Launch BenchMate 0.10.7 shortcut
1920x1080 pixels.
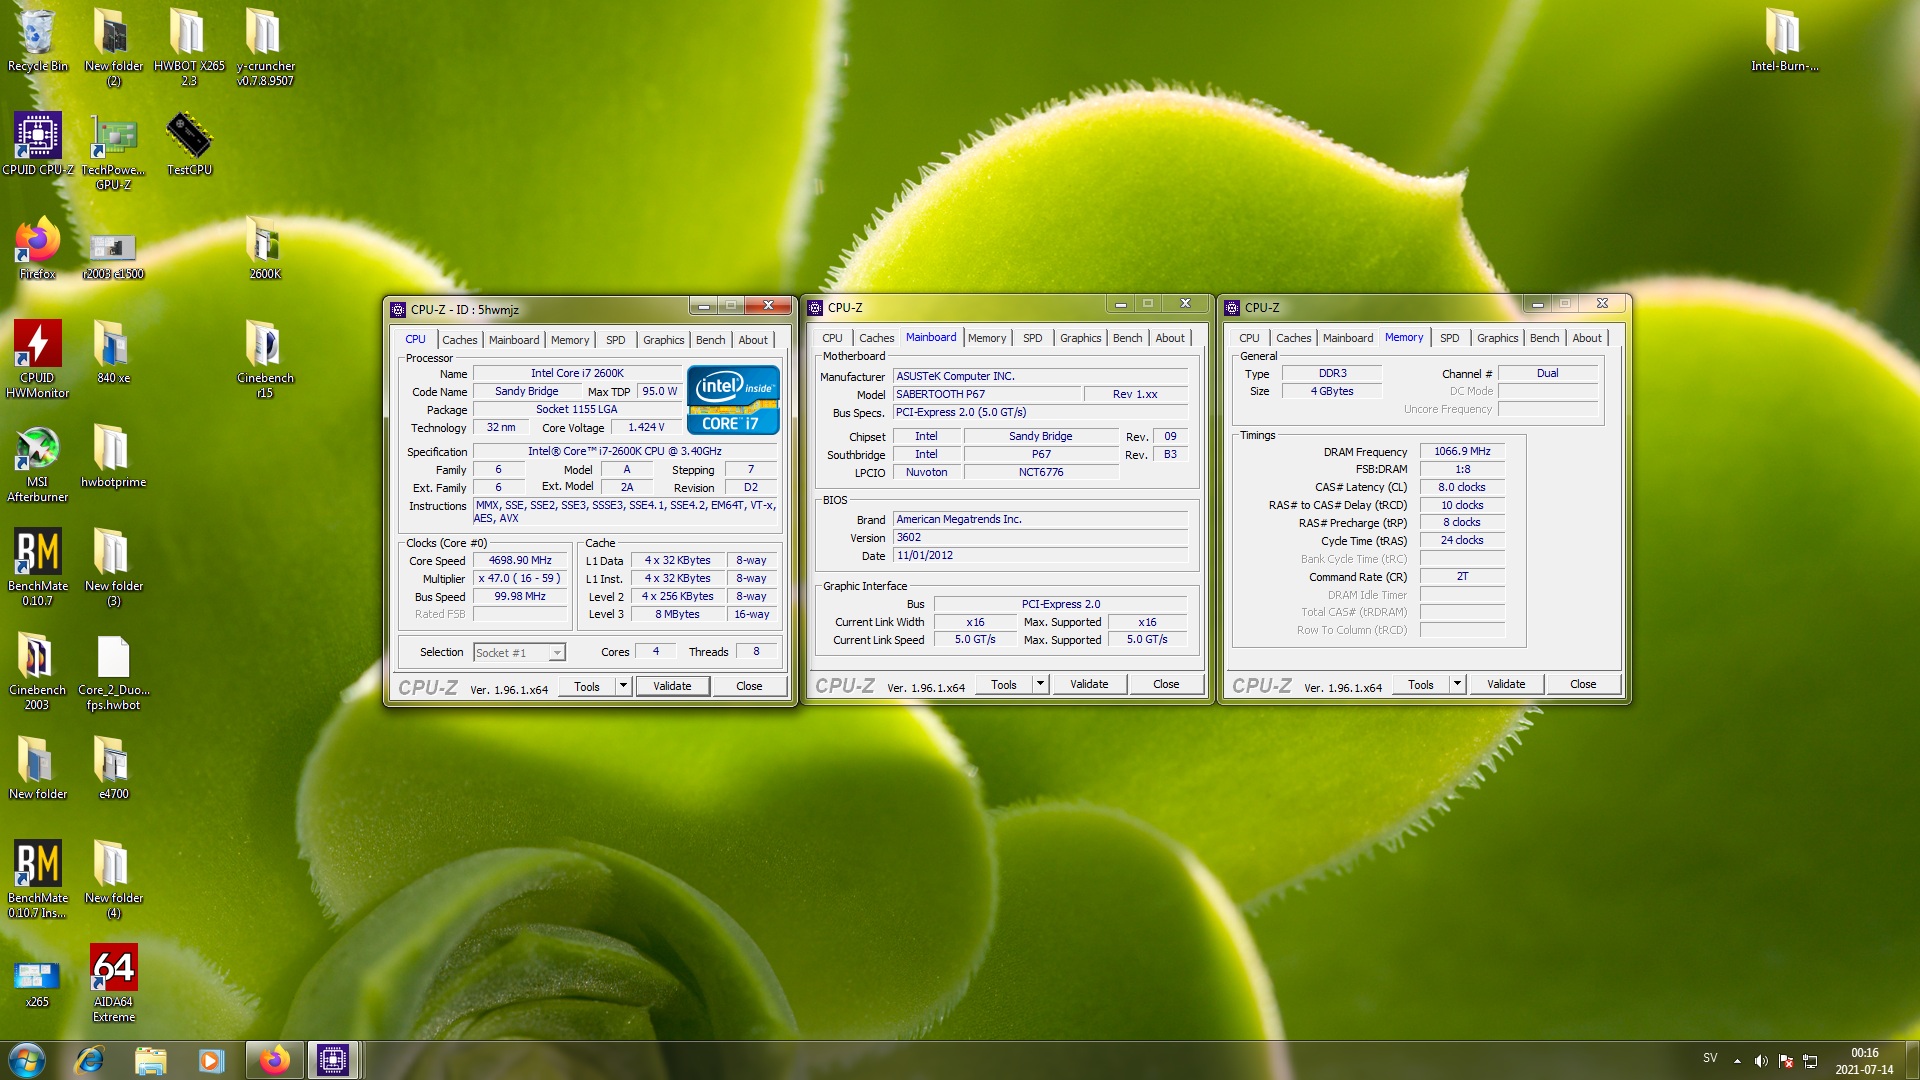pos(37,567)
